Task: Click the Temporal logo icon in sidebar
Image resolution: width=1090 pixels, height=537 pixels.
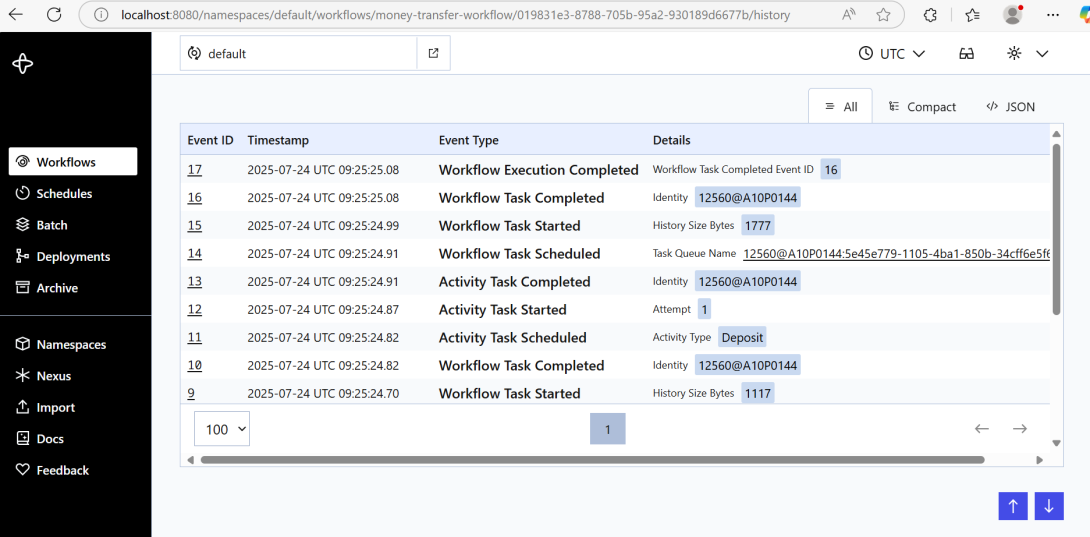Action: (x=23, y=64)
